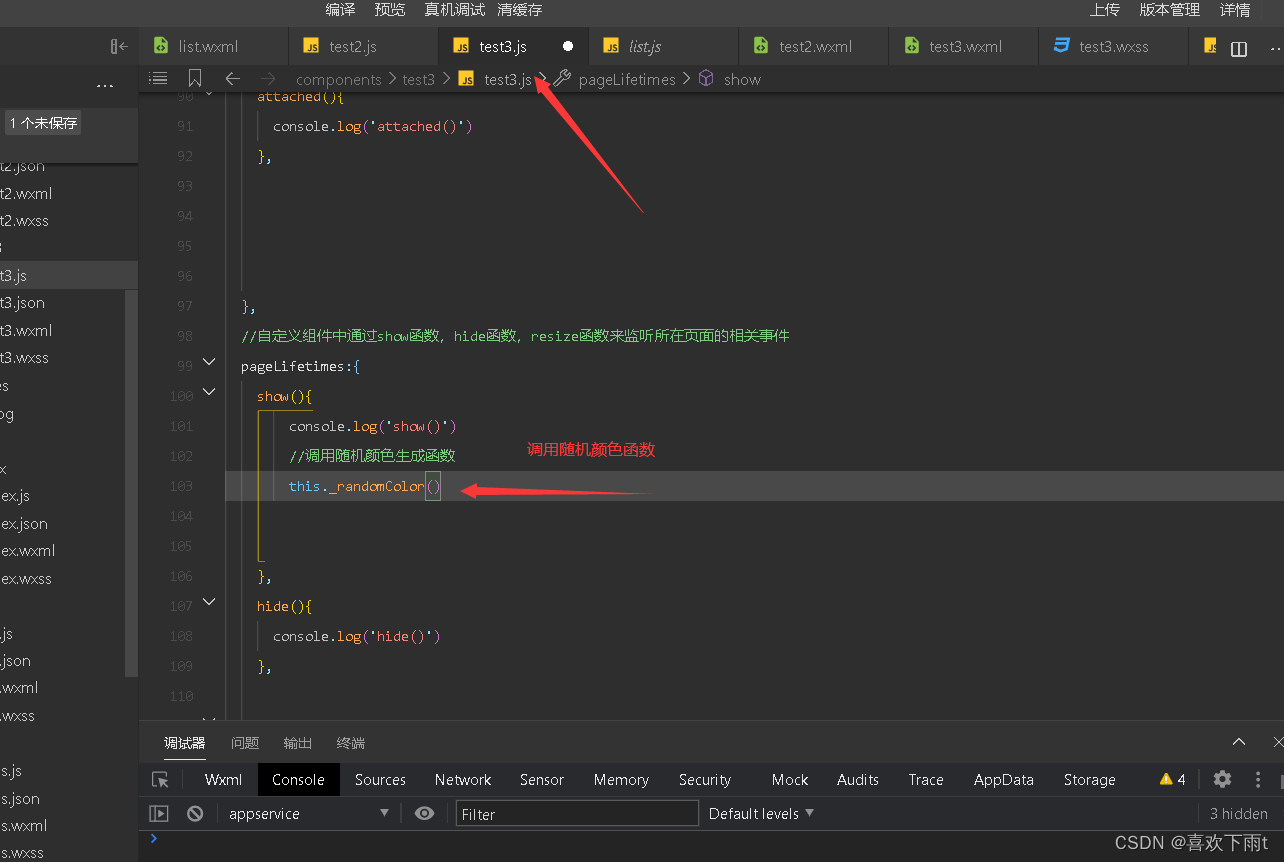Viewport: 1284px width, 862px height.
Task: Collapse the pageLifetimes code block
Action: pos(209,362)
